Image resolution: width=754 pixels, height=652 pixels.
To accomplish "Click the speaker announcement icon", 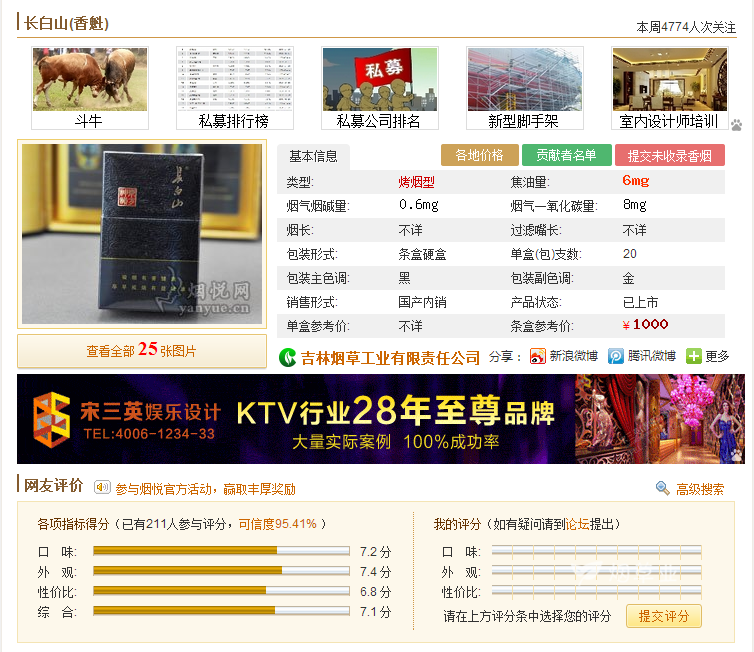I will (x=102, y=487).
